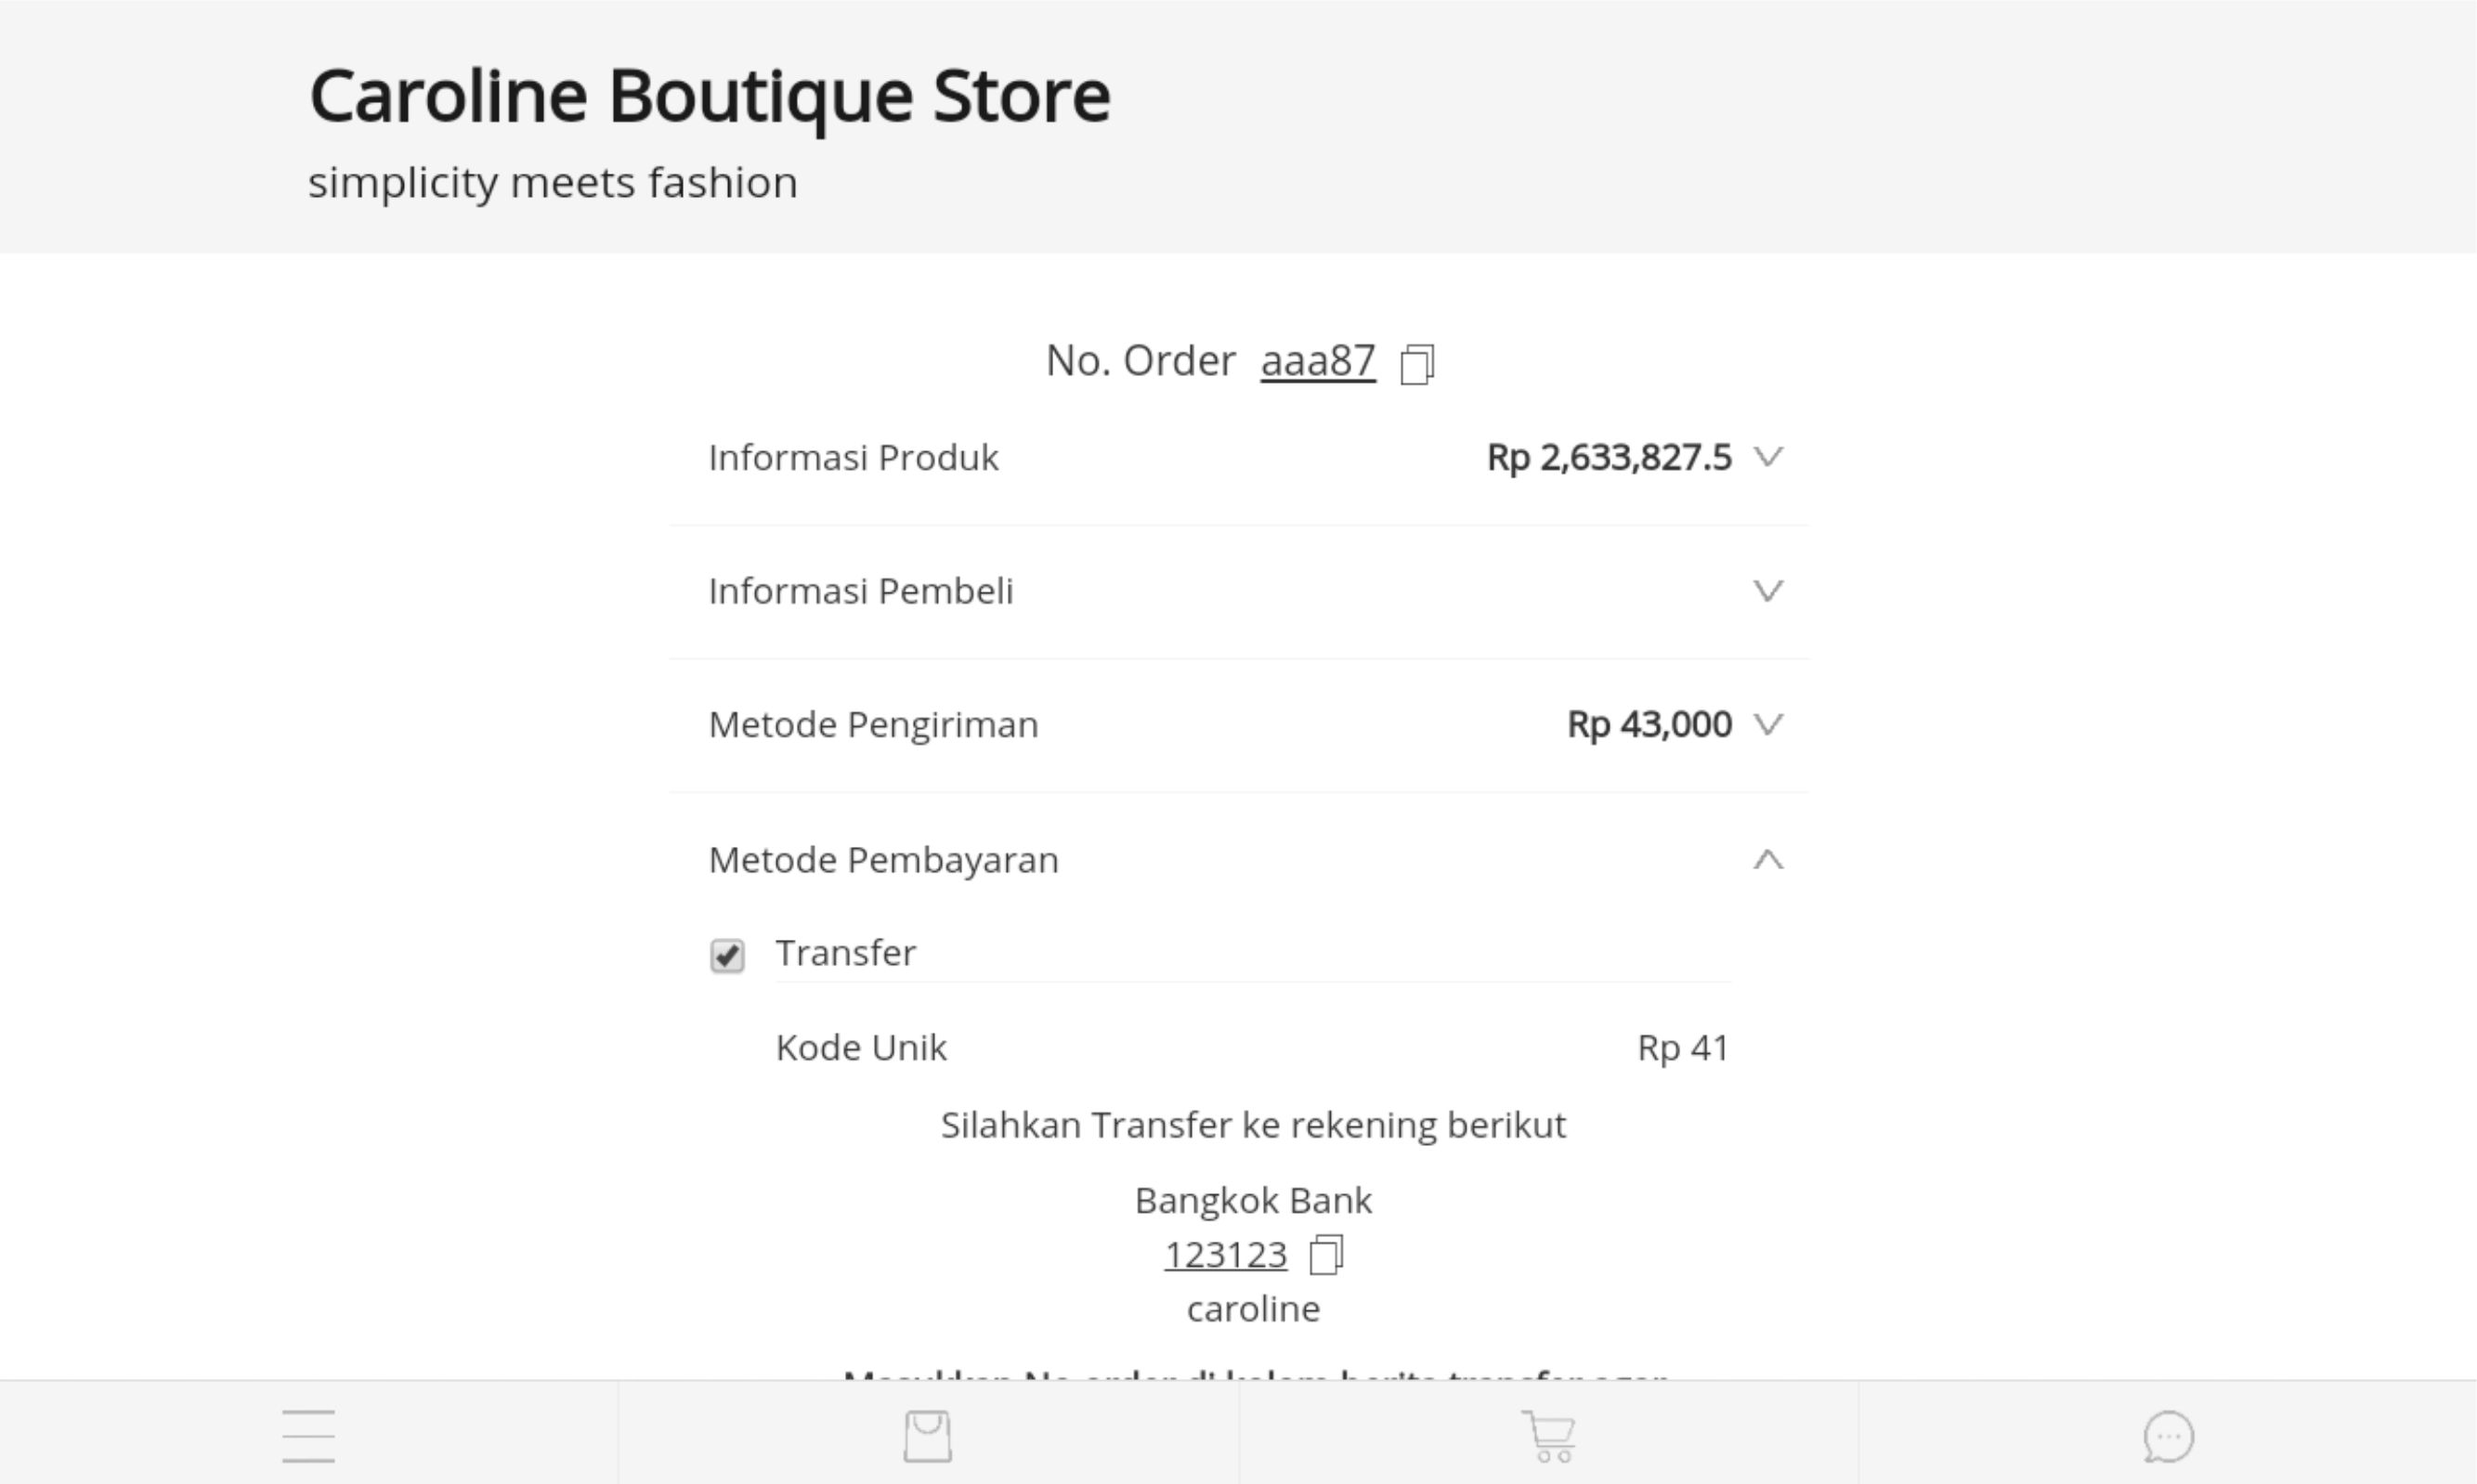Copy bank account number 123123 with copy icon
This screenshot has width=2477, height=1484.
click(x=1326, y=1254)
